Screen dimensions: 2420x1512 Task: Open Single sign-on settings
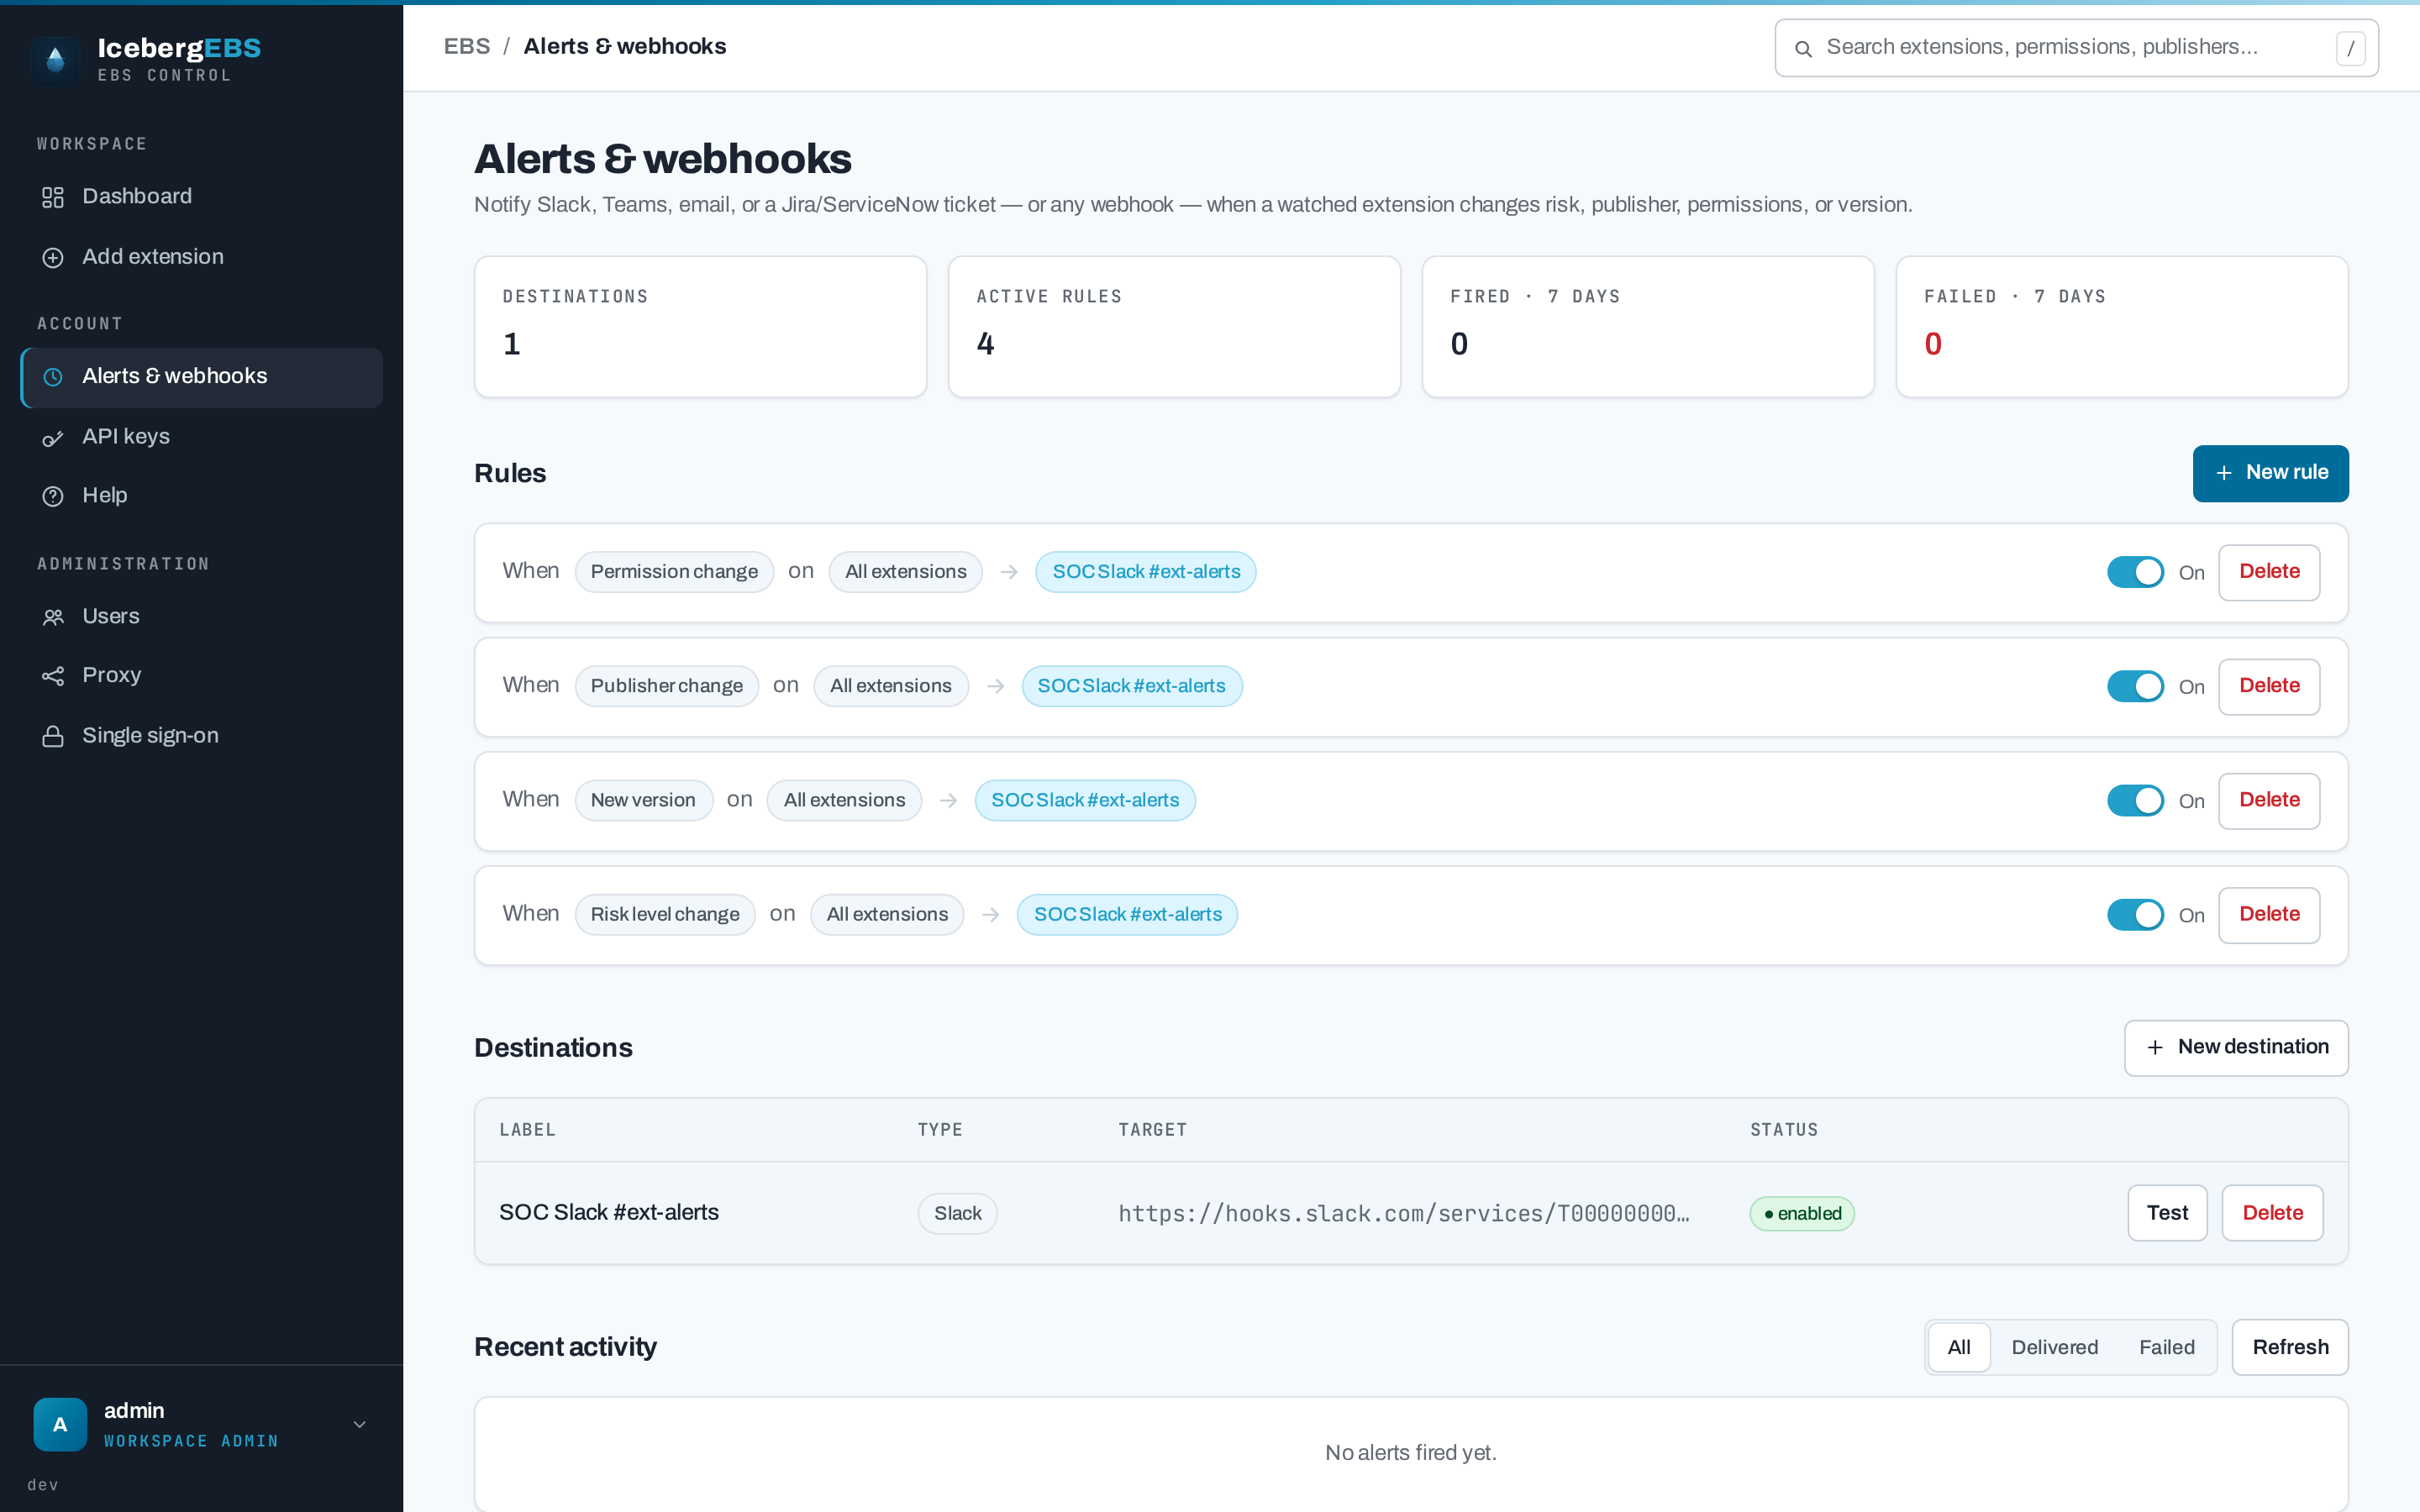[202, 736]
